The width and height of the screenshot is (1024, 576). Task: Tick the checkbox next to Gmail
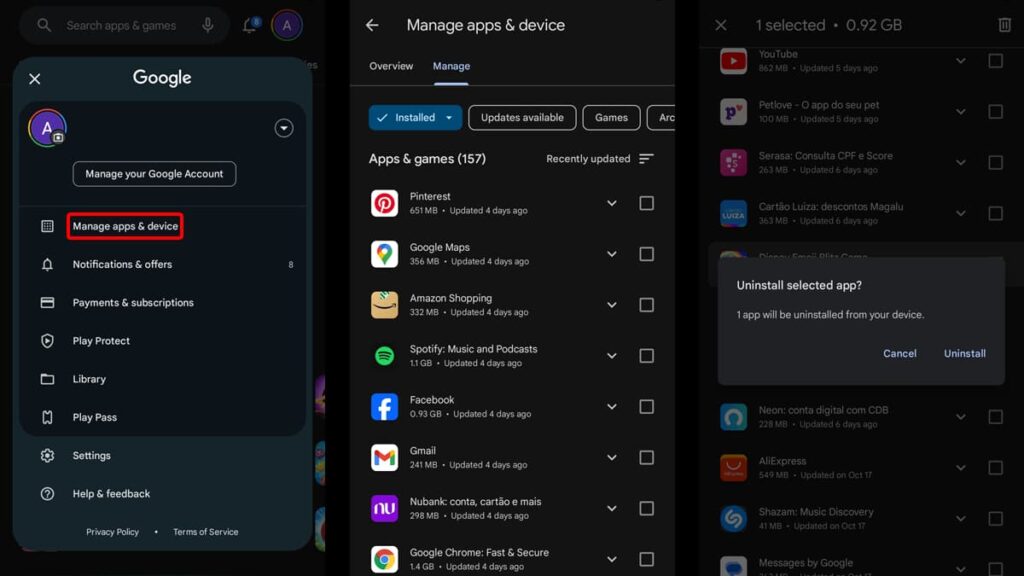pos(646,457)
